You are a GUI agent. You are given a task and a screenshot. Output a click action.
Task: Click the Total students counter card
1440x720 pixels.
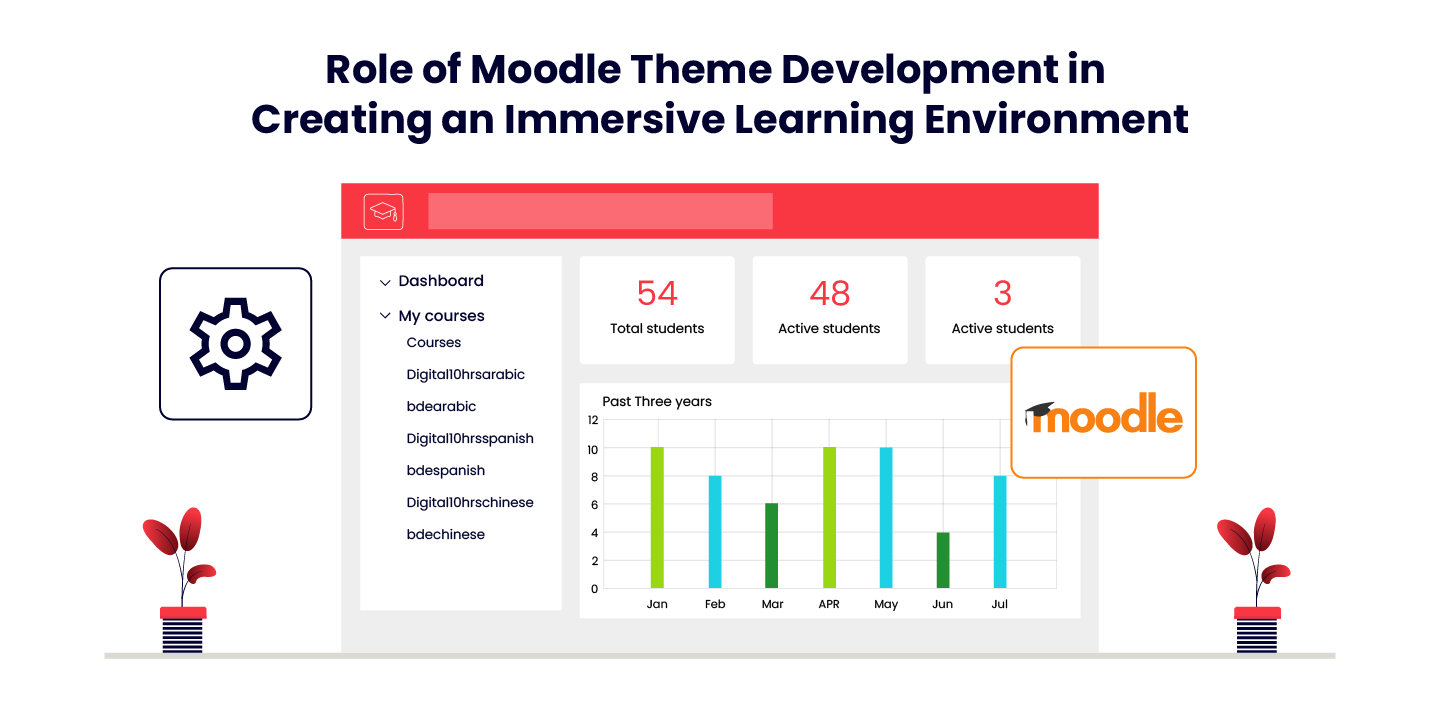click(657, 308)
